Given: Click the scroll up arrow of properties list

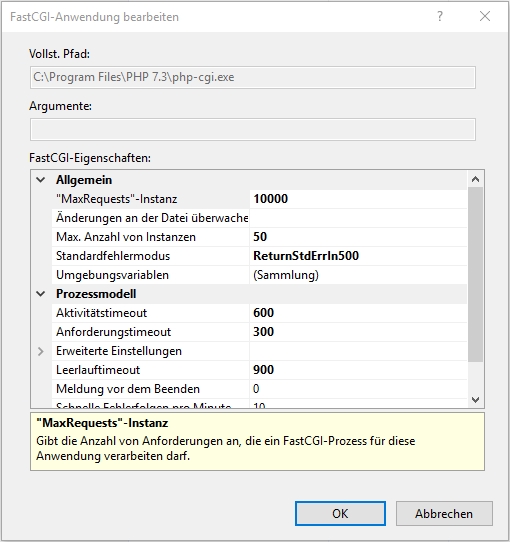Looking at the screenshot, I should (475, 179).
